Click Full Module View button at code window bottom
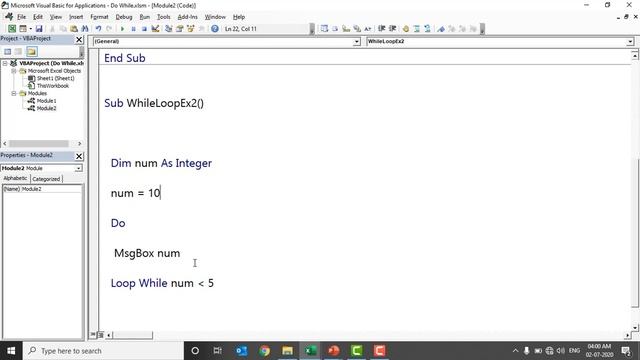 [x=100, y=335]
